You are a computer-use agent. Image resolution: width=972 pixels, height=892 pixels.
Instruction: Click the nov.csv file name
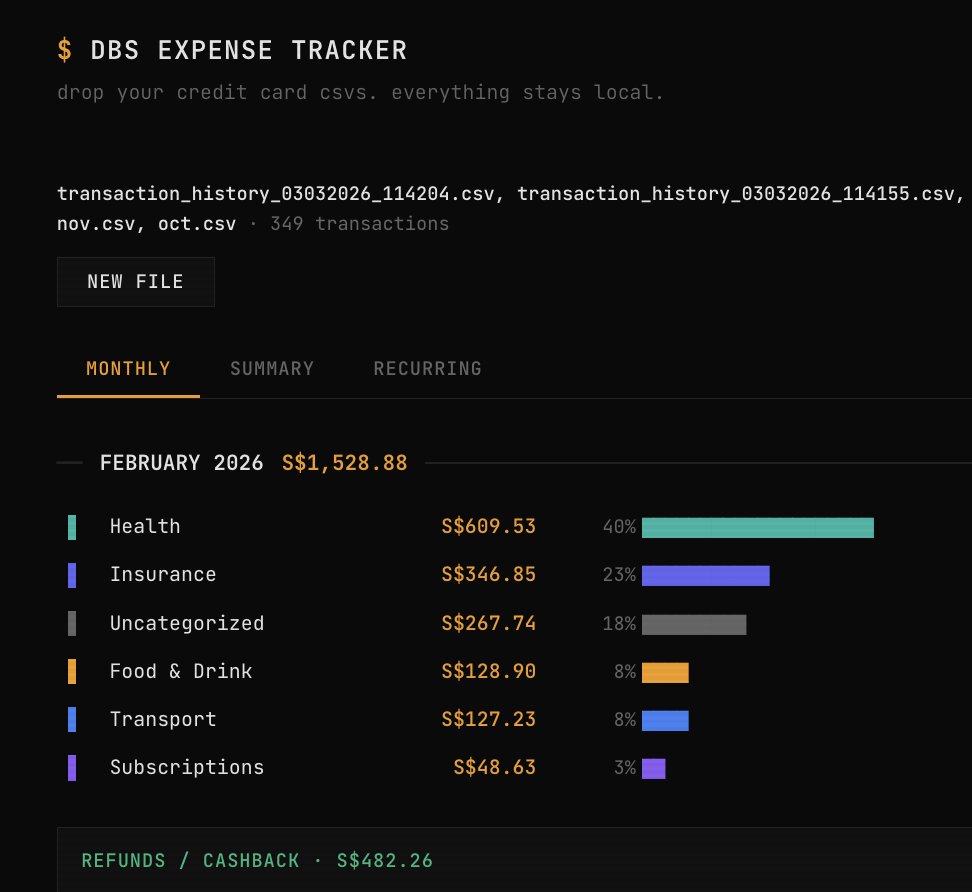tap(96, 224)
